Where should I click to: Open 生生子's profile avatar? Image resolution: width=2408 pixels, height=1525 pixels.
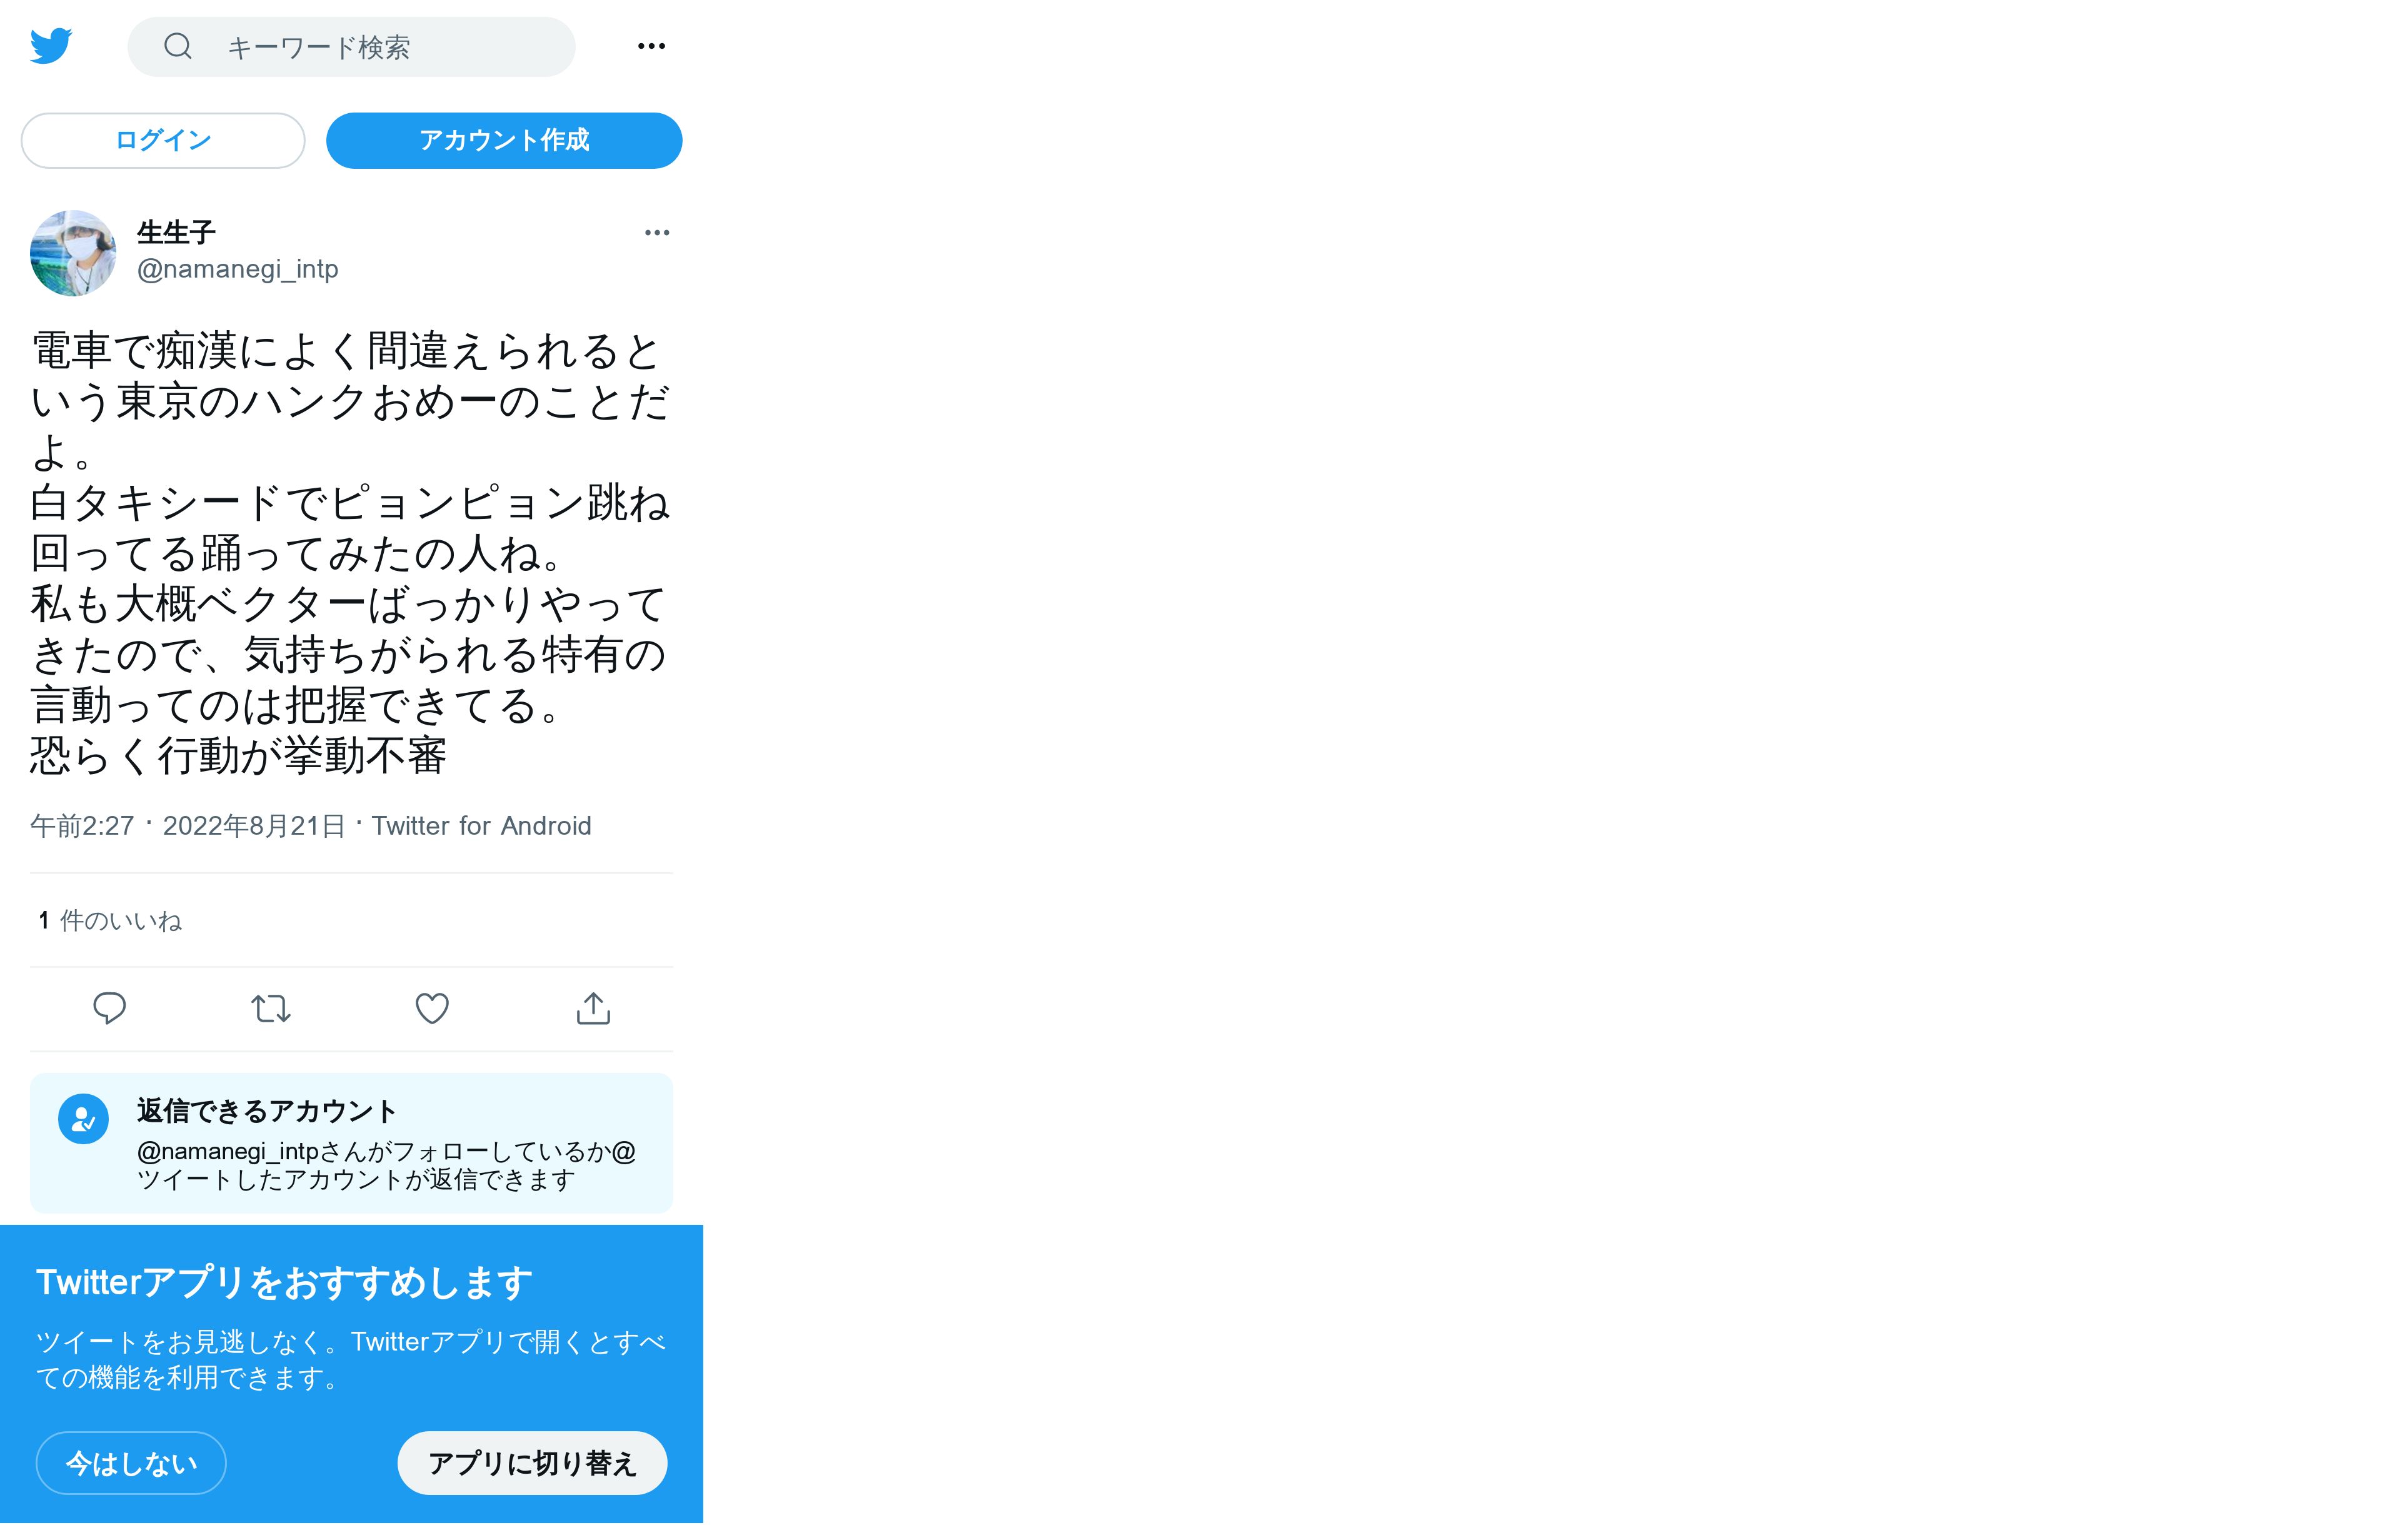pos(73,253)
